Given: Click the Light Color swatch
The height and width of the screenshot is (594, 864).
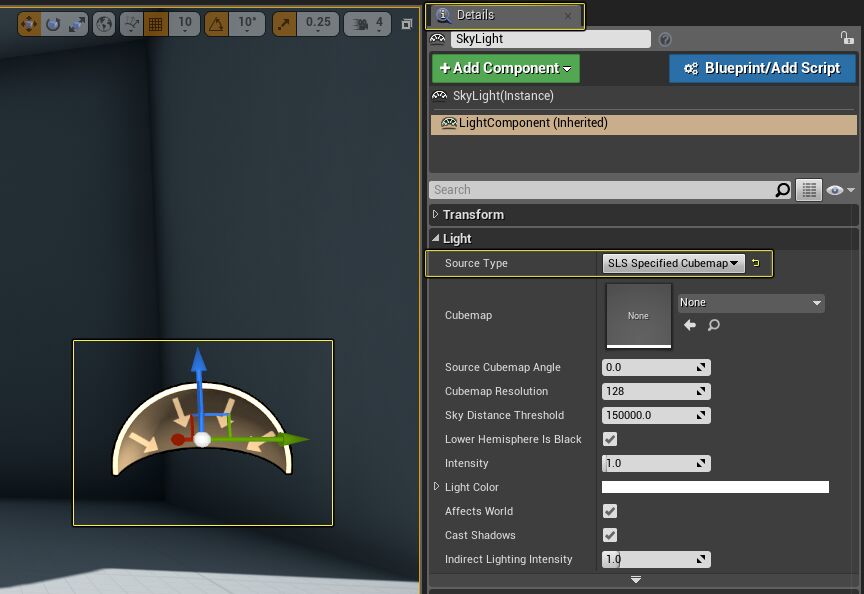Looking at the screenshot, I should pyautogui.click(x=715, y=487).
